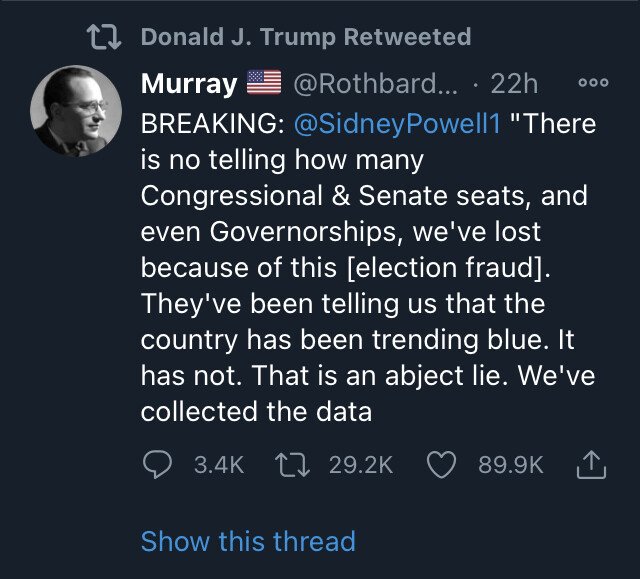Image resolution: width=640 pixels, height=579 pixels.
Task: Show this thread
Action: [x=248, y=541]
